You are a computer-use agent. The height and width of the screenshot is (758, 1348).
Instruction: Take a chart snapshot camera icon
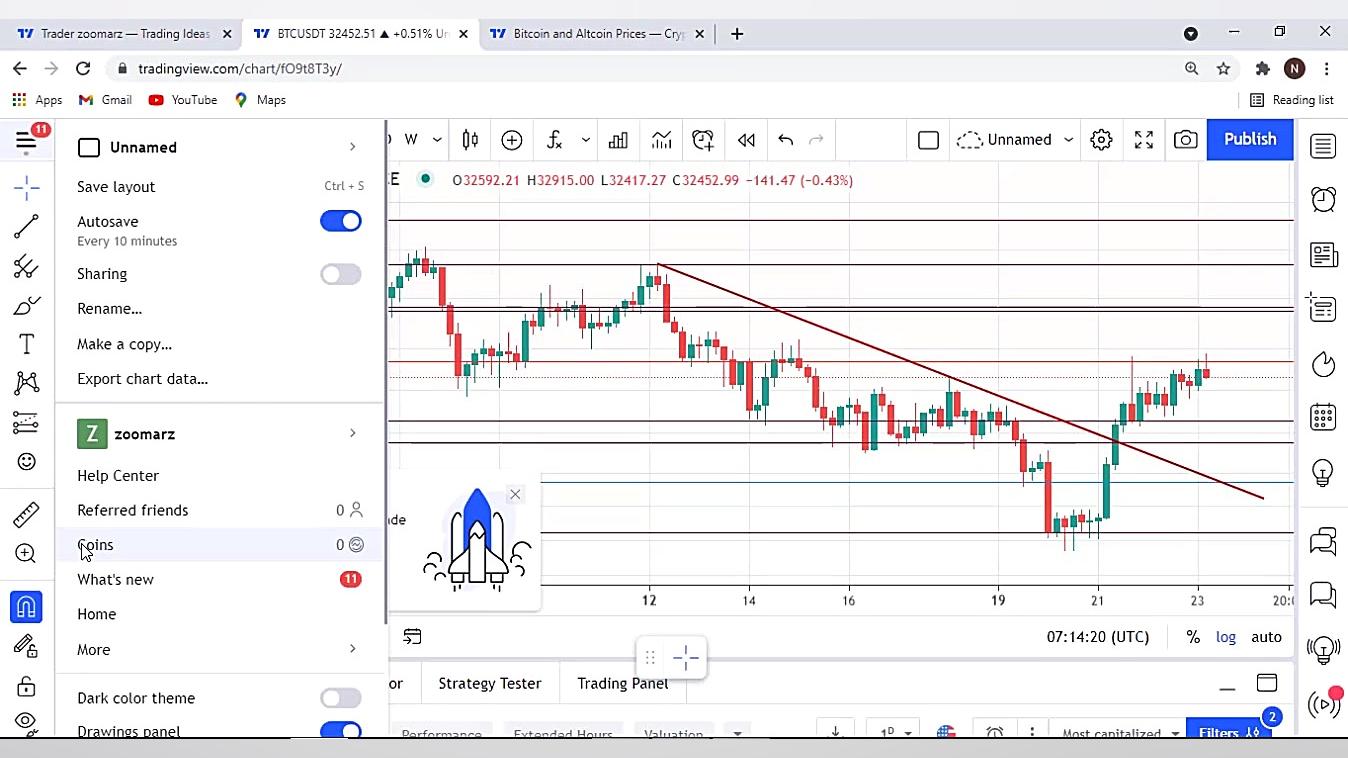(1185, 140)
